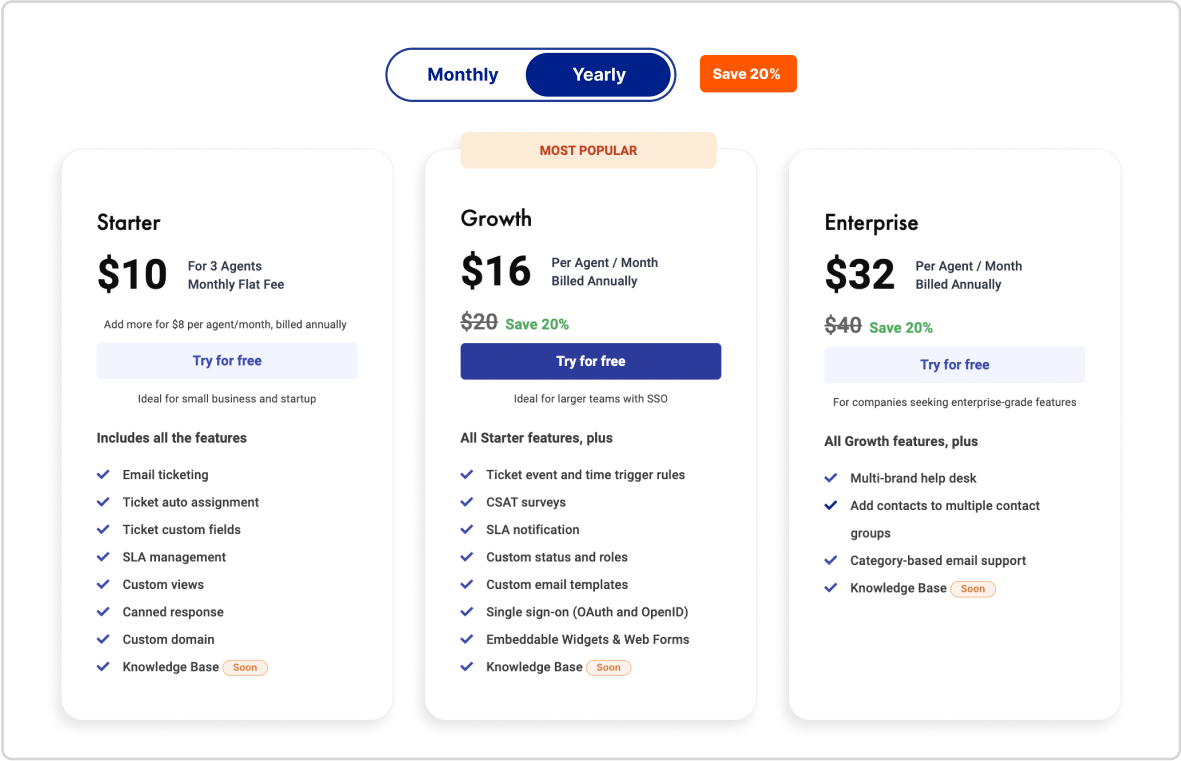Click Soon badge in Growth Knowledge Base
This screenshot has height=761, width=1181.
click(x=609, y=668)
